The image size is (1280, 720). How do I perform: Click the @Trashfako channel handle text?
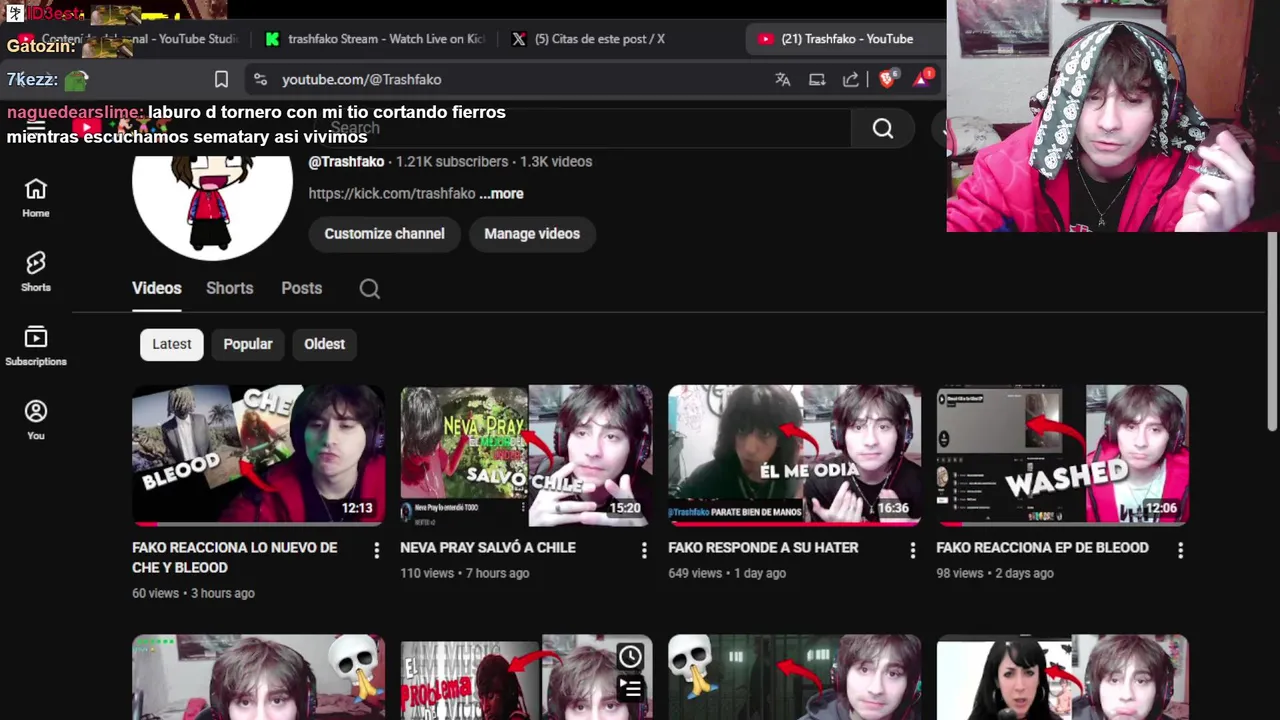pos(346,162)
